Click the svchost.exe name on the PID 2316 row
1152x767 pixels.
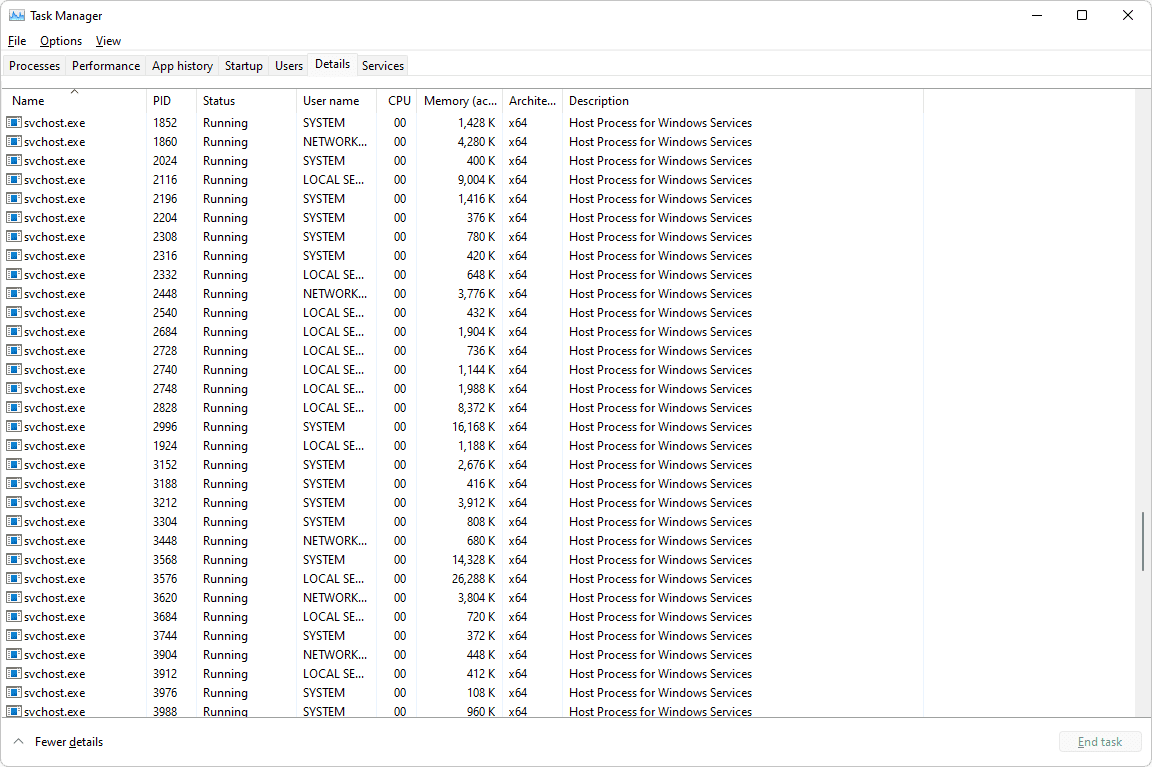pyautogui.click(x=54, y=256)
